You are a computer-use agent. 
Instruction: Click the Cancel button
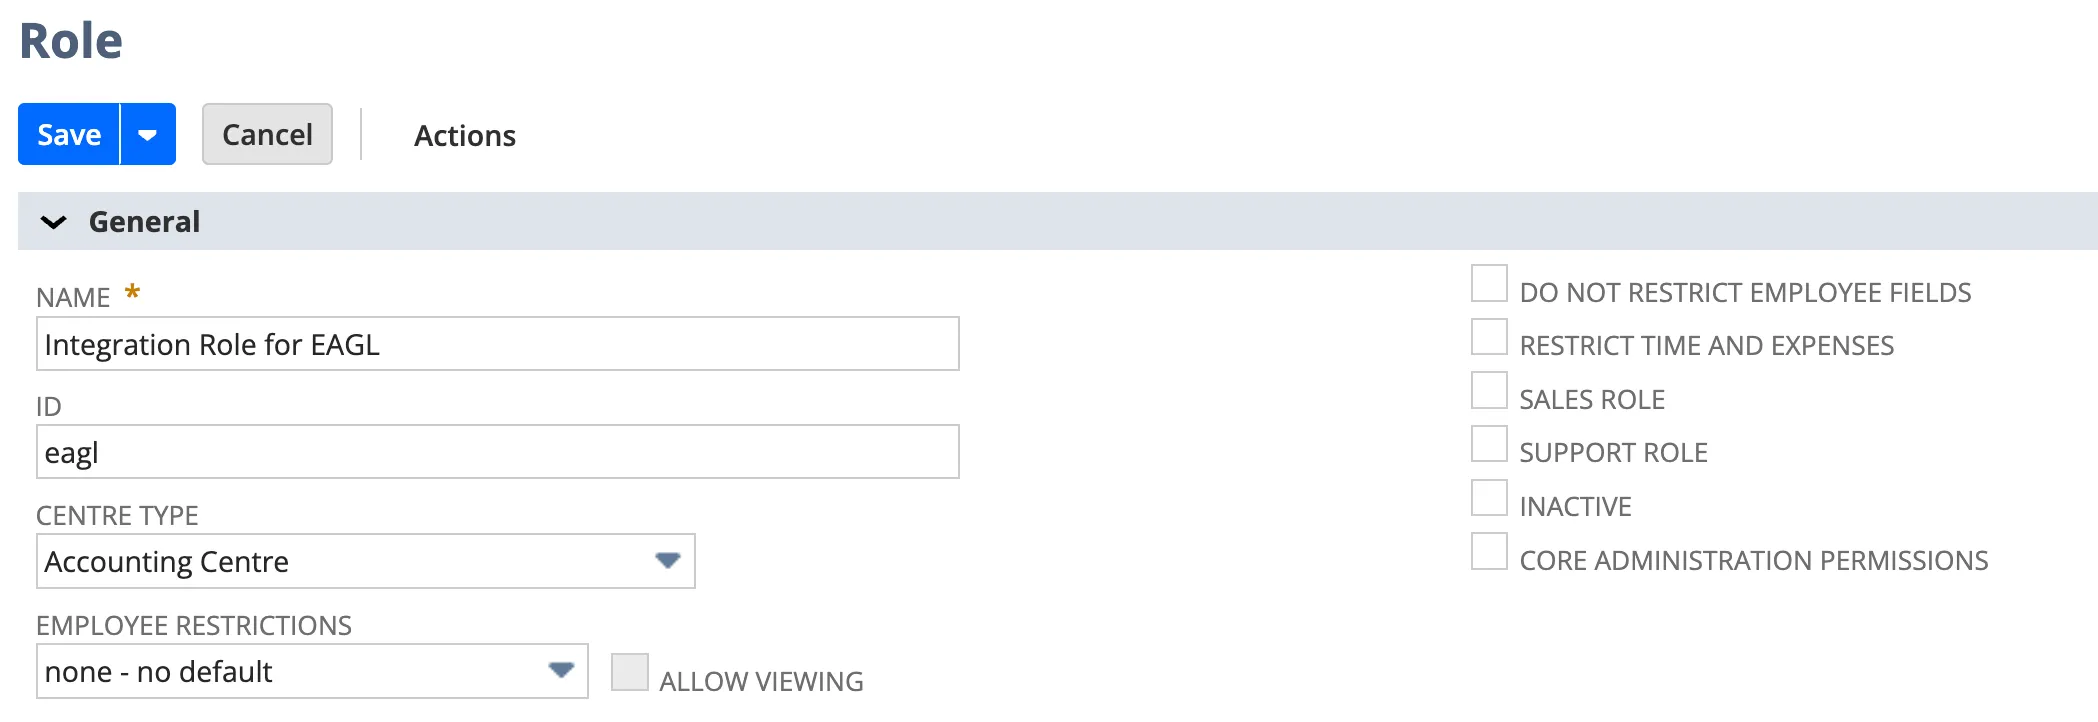pyautogui.click(x=267, y=134)
